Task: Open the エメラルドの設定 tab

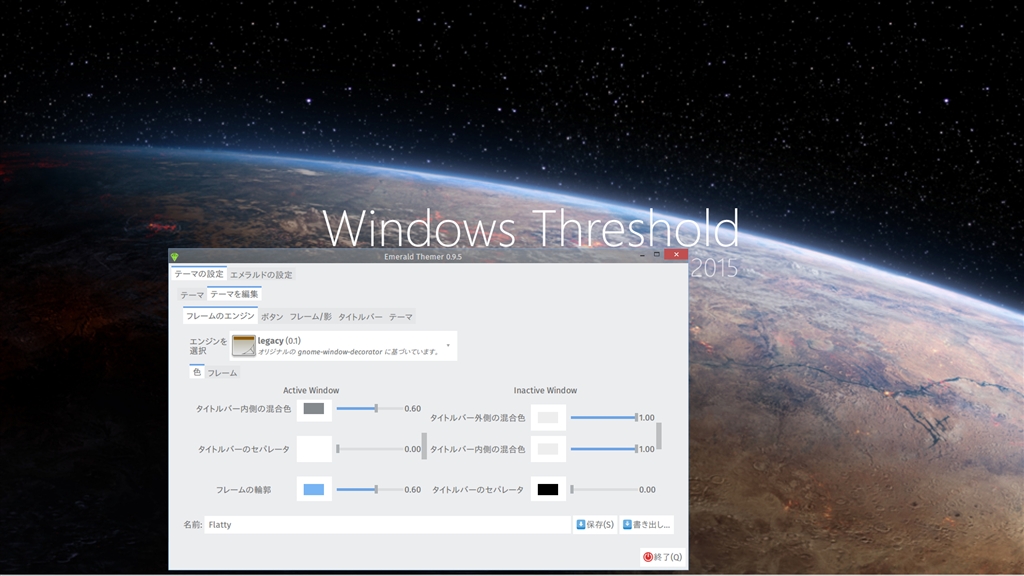Action: [x=261, y=275]
